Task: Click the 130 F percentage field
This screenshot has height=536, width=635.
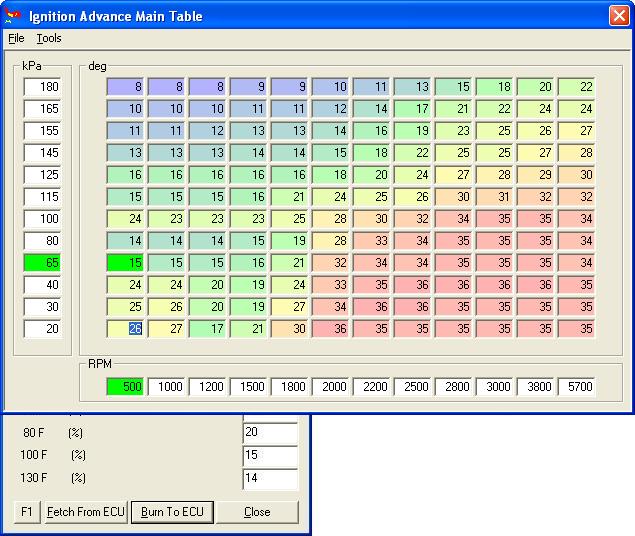Action: 270,479
